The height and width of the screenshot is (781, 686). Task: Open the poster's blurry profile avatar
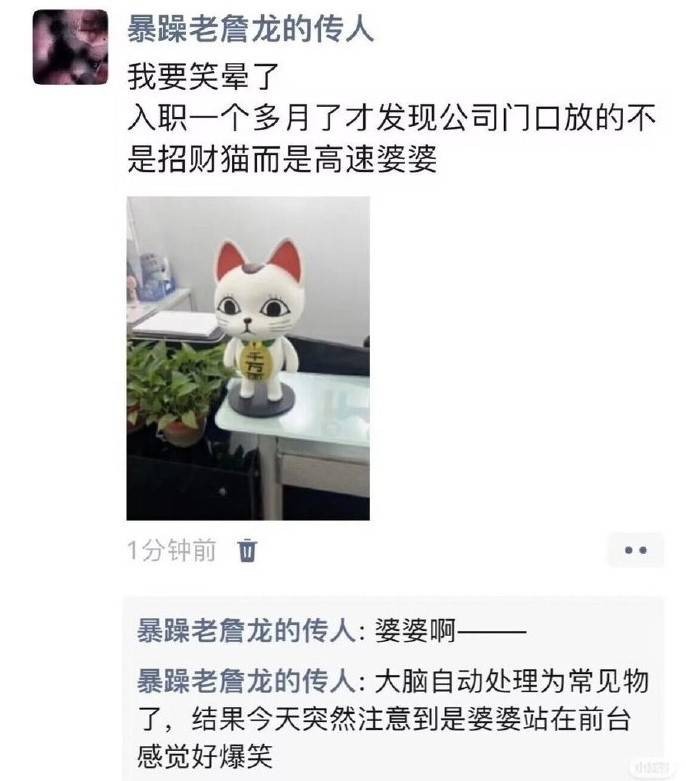coord(70,47)
